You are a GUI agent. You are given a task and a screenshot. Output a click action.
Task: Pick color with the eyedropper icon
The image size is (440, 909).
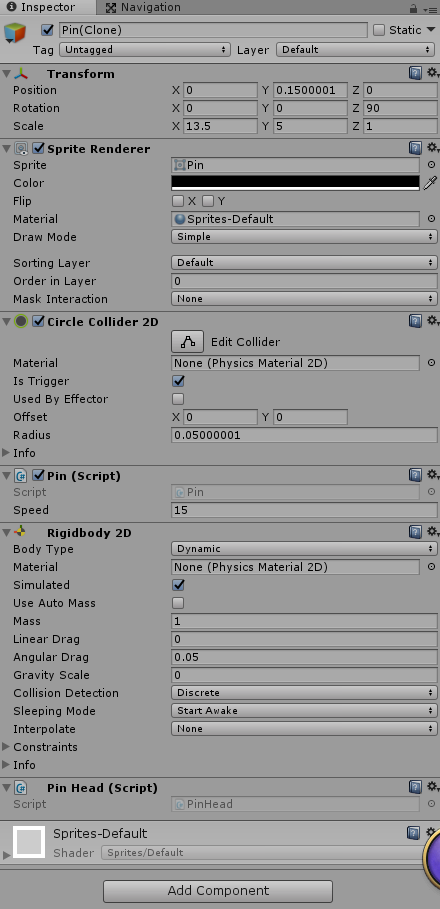[x=430, y=183]
